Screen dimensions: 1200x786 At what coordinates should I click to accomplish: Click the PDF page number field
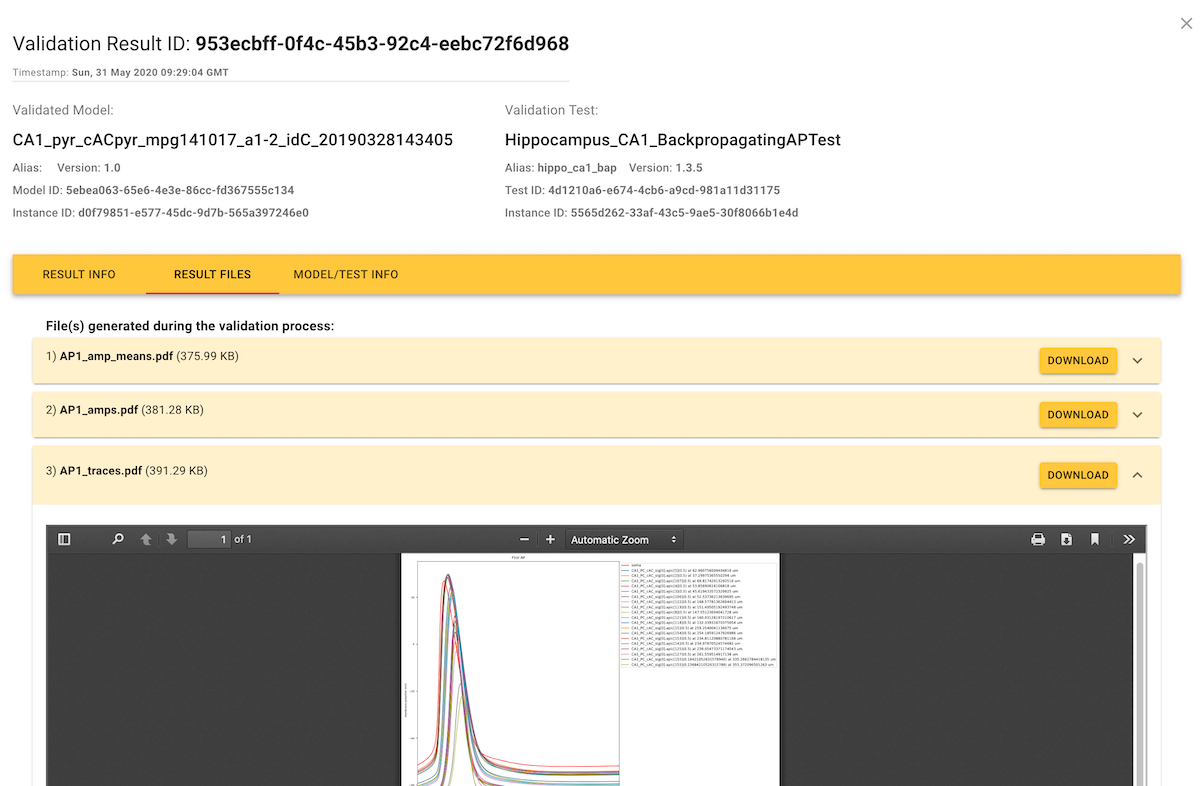209,539
